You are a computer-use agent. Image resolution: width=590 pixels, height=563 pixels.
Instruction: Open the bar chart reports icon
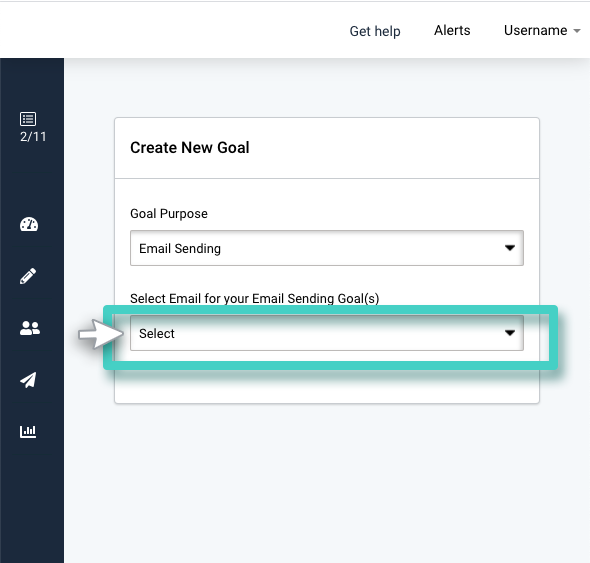tap(28, 431)
